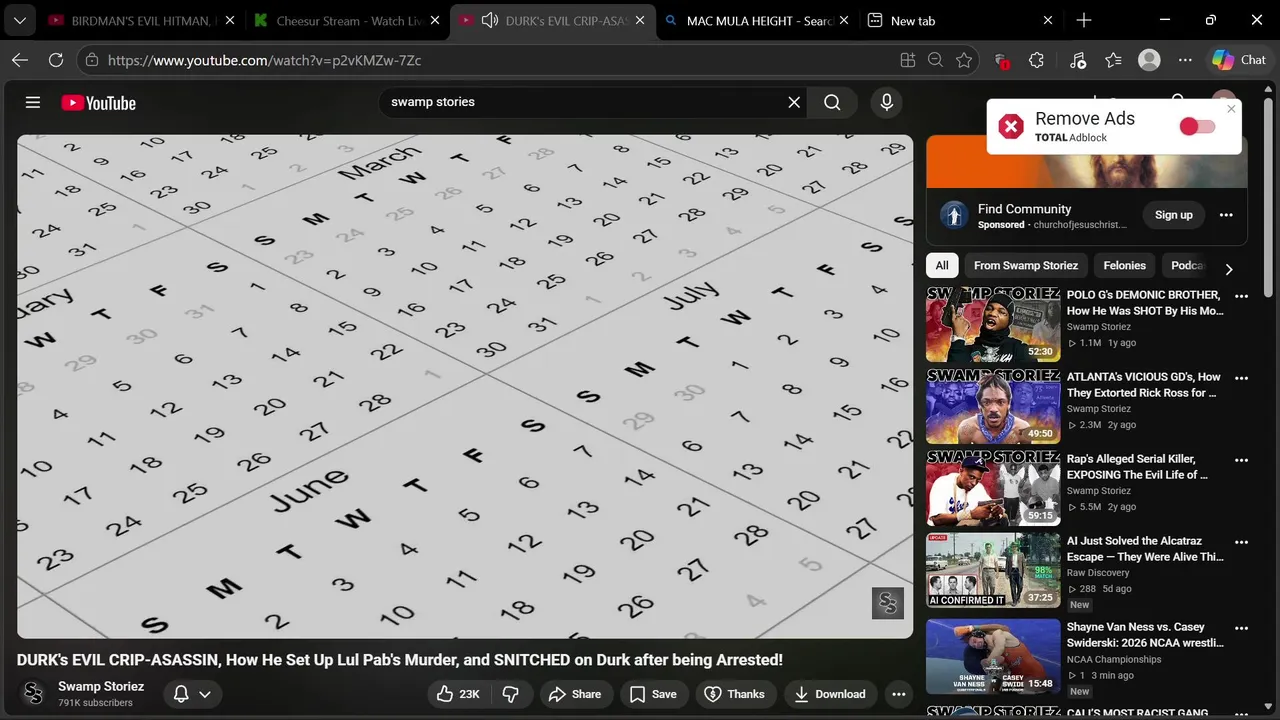Click the apps collections icon in address bar

pyautogui.click(x=907, y=60)
